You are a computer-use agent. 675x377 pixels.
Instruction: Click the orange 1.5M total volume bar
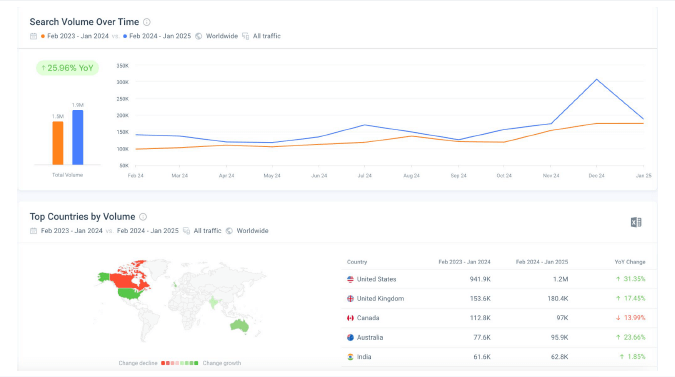click(x=58, y=143)
